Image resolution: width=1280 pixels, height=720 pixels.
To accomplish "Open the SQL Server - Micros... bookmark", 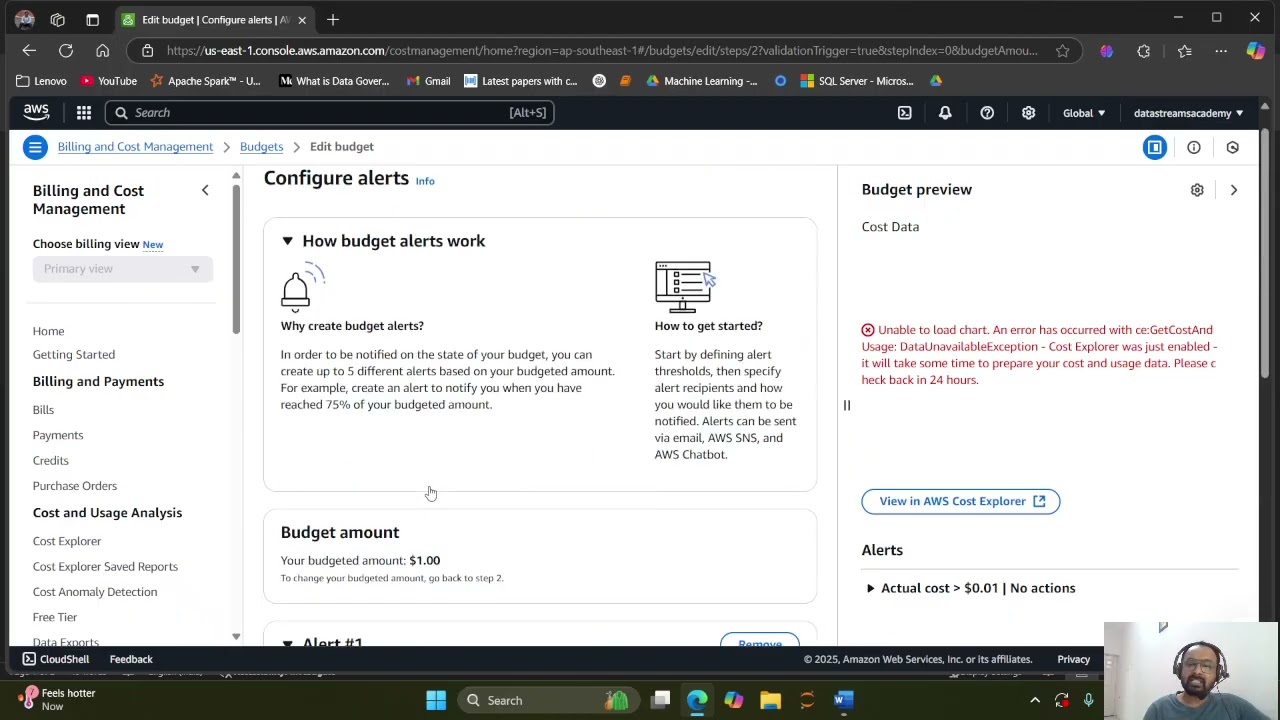I will 857,81.
